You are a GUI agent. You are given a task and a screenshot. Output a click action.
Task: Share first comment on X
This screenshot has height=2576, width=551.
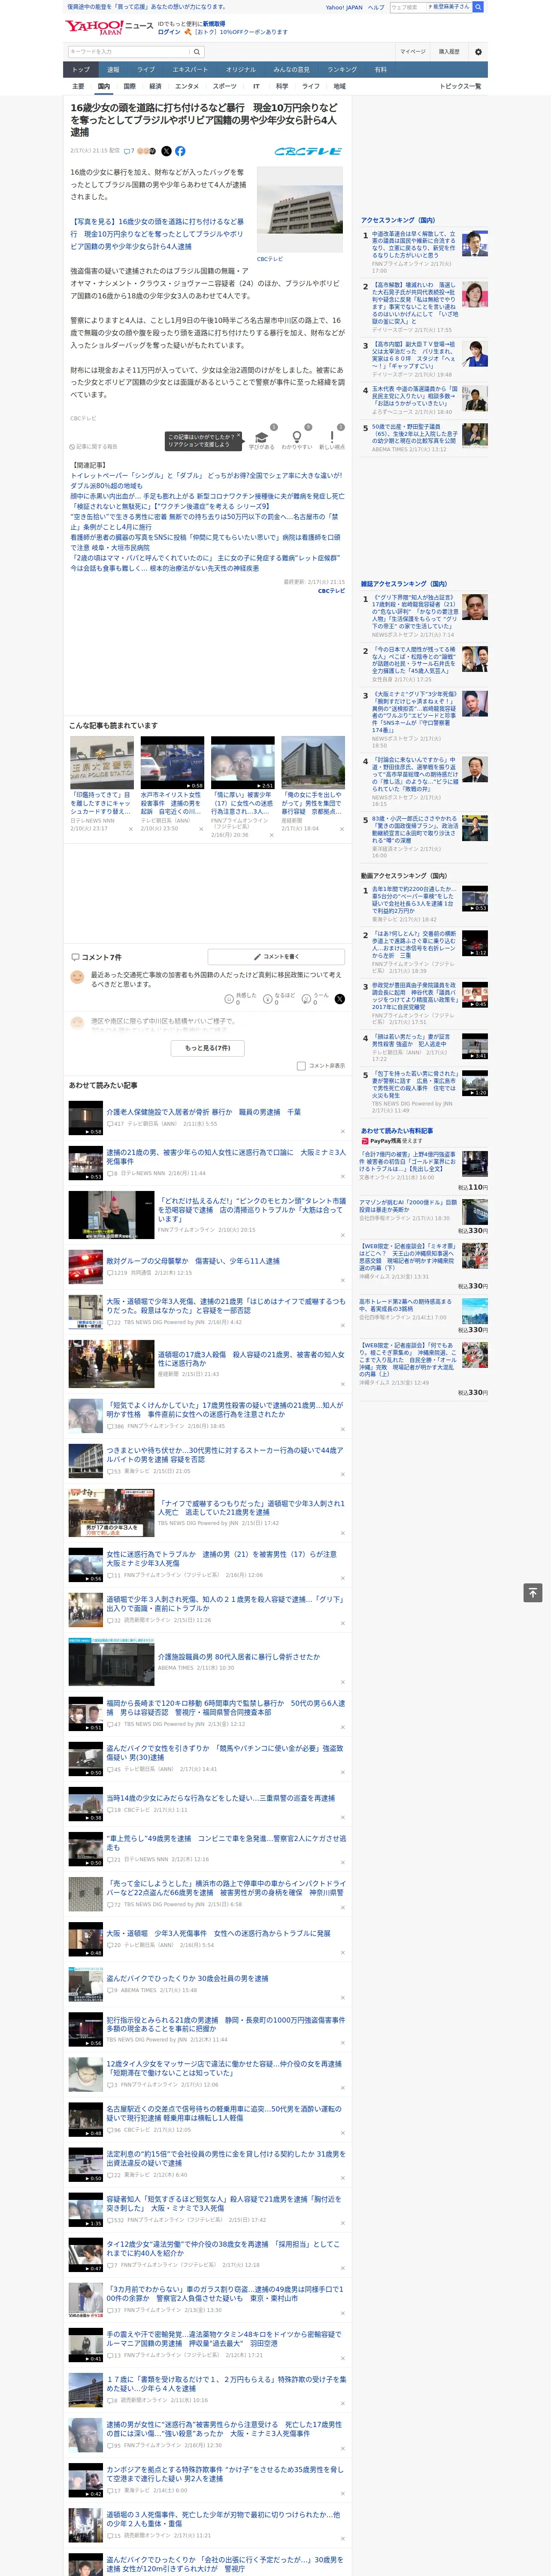pyautogui.click(x=340, y=999)
